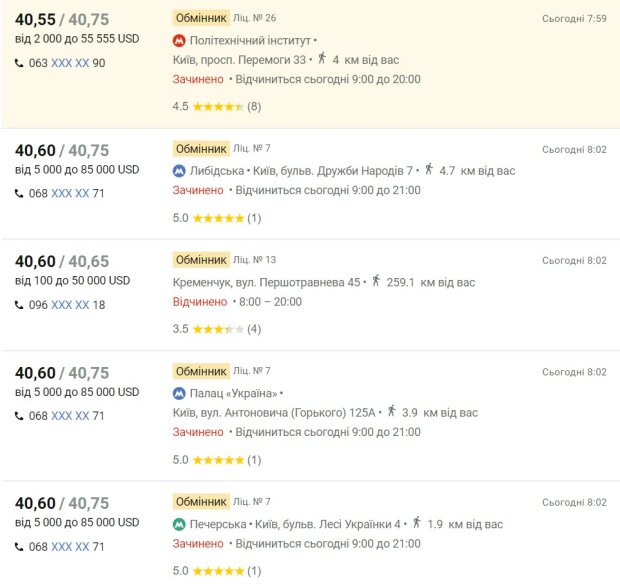
Task: Click the phone icon next to 096 number
Action: [19, 305]
